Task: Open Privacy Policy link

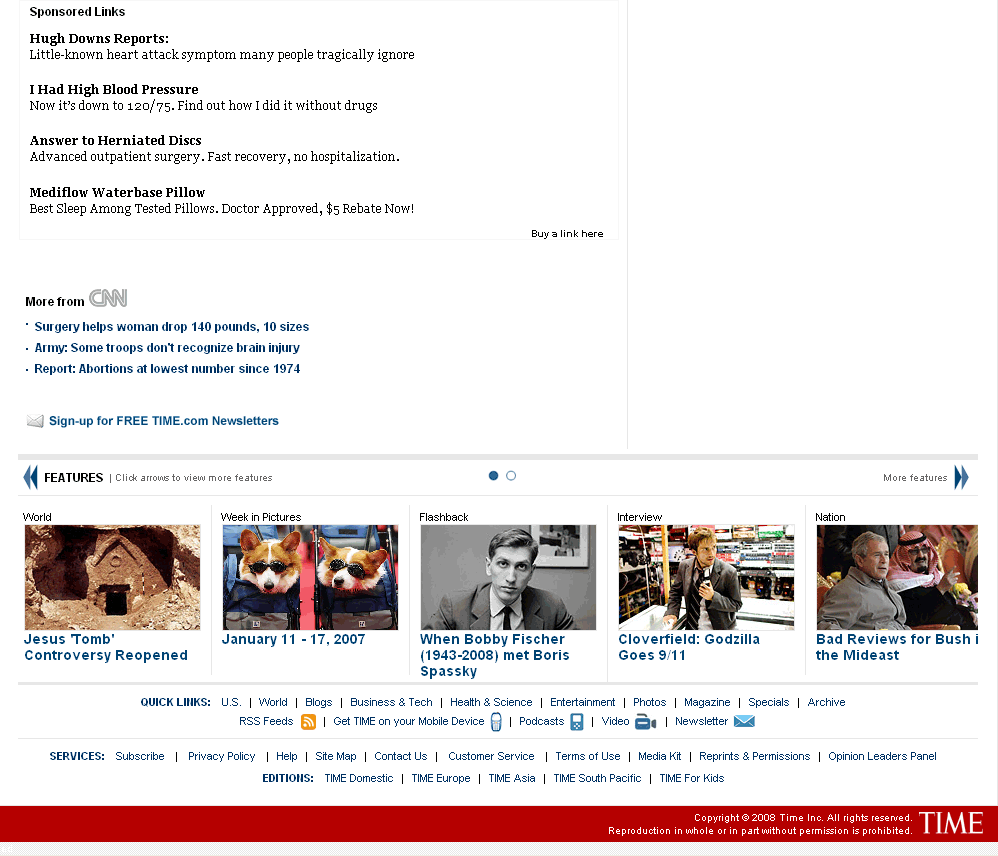Action: tap(221, 756)
